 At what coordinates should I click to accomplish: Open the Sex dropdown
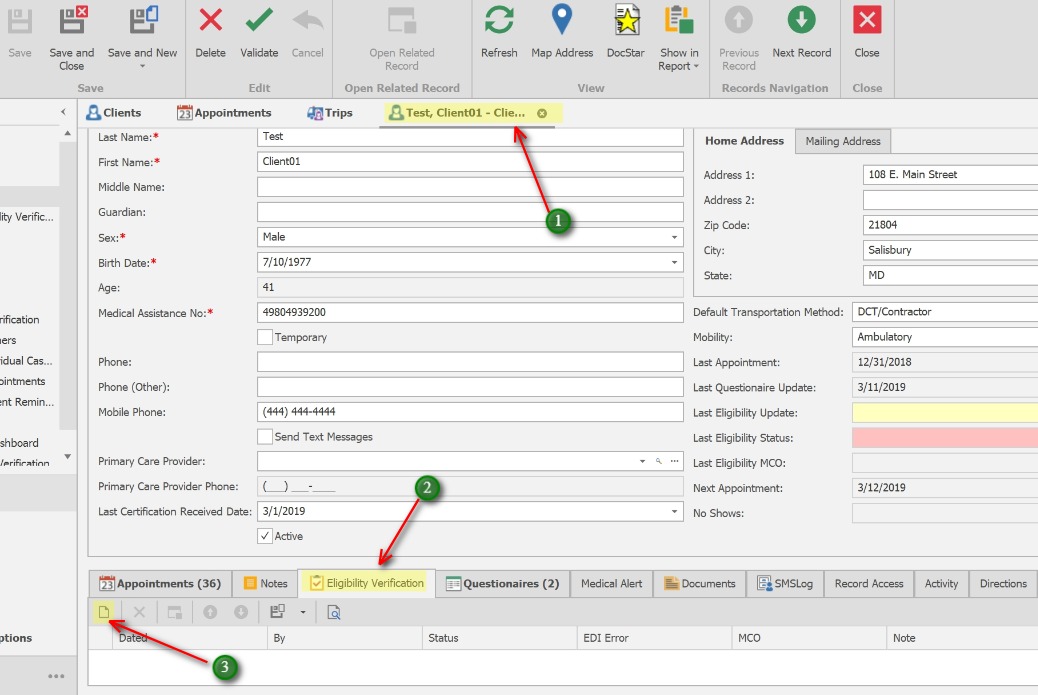674,237
